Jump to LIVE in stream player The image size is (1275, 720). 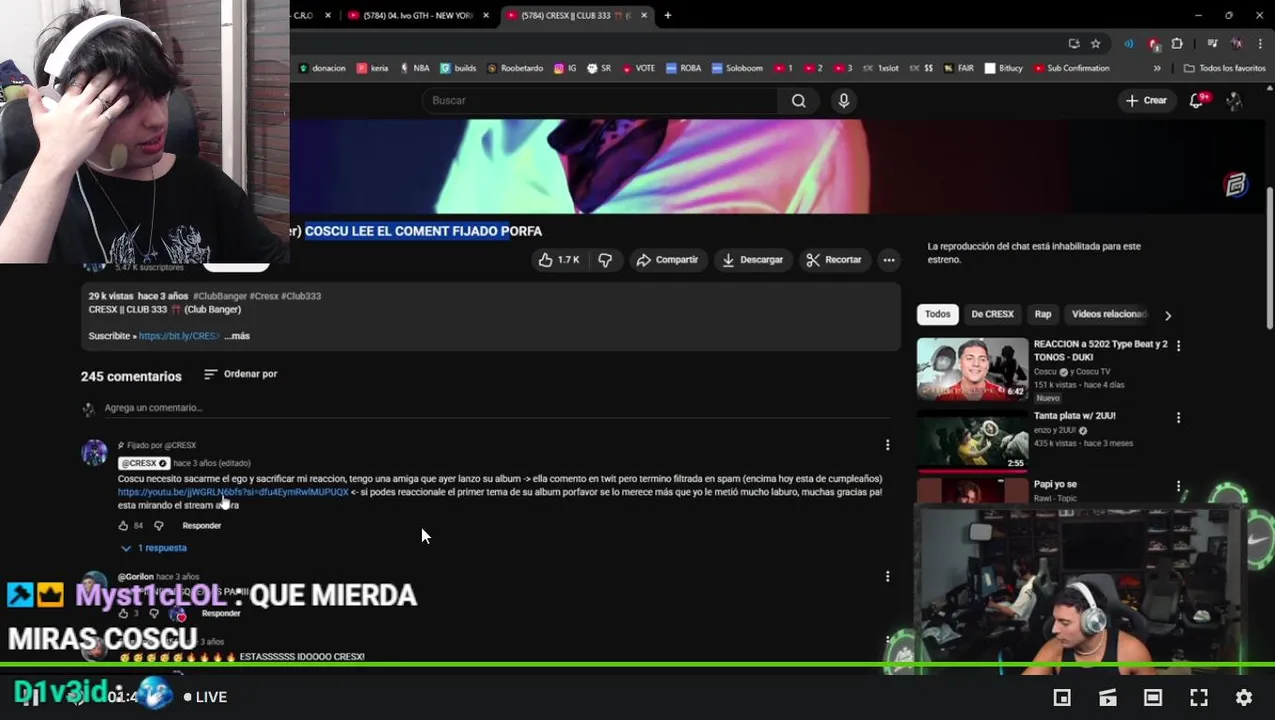pos(205,697)
